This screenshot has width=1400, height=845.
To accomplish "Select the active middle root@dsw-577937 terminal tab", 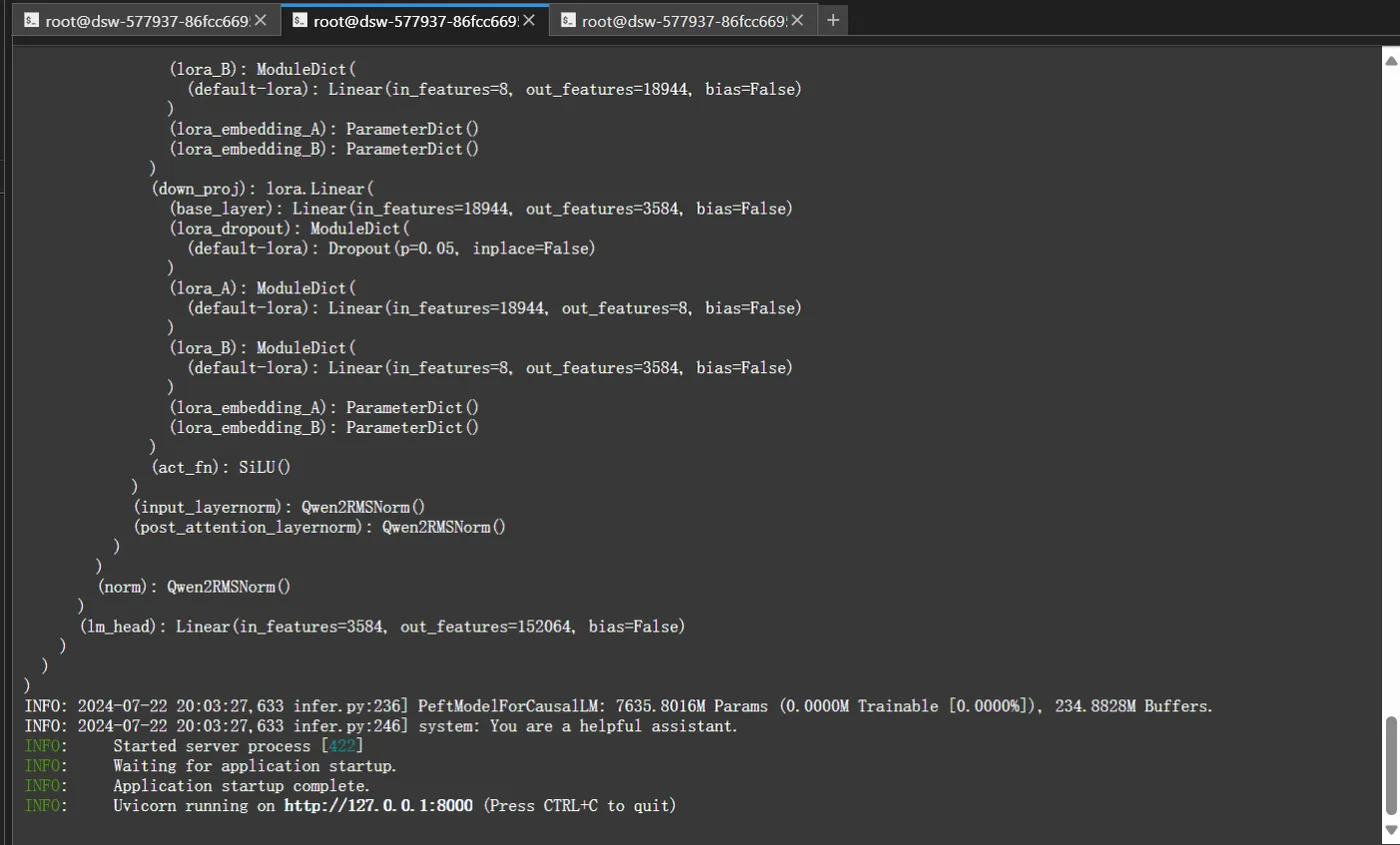I will 414,20.
